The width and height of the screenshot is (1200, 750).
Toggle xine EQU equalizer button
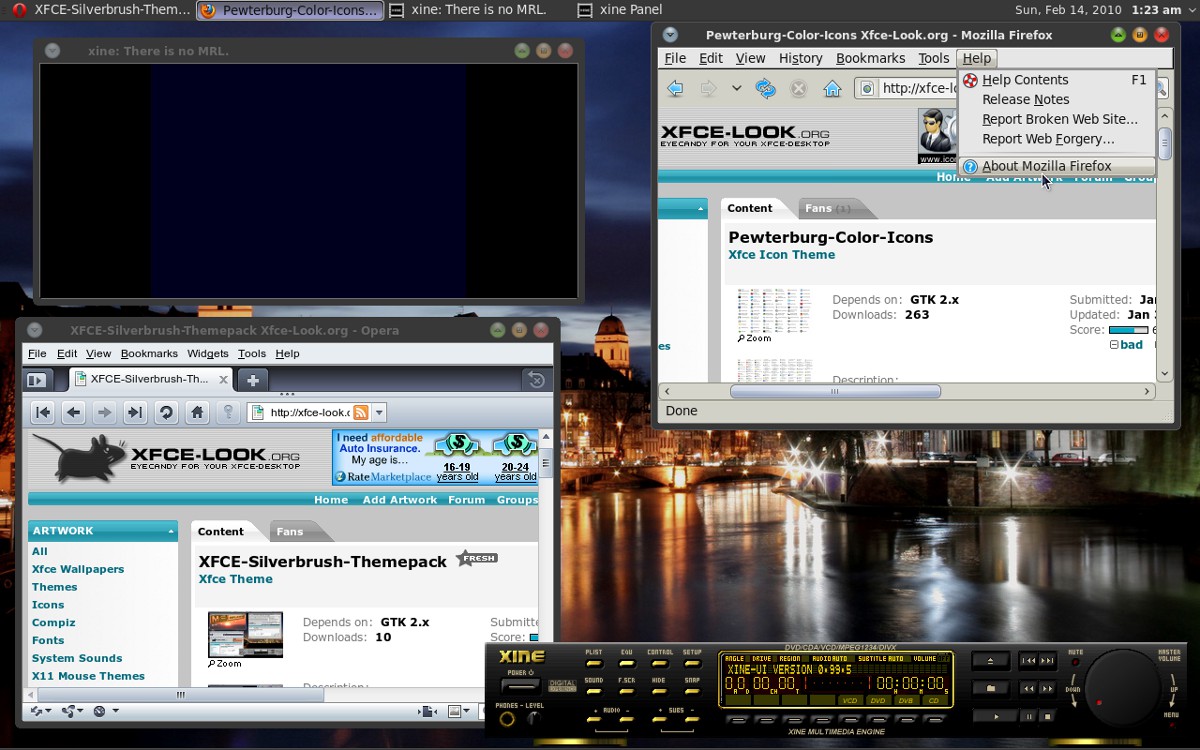click(x=627, y=663)
